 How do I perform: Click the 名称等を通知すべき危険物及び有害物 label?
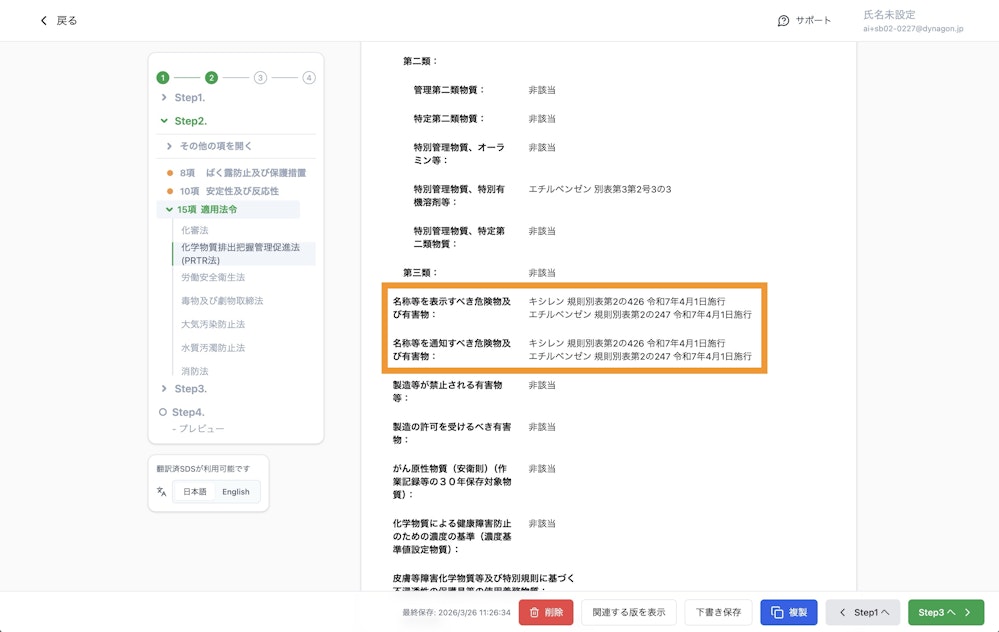[452, 350]
